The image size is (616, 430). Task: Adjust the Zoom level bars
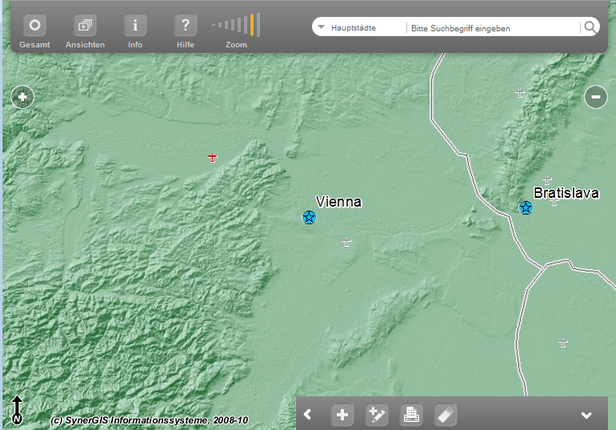click(x=236, y=25)
